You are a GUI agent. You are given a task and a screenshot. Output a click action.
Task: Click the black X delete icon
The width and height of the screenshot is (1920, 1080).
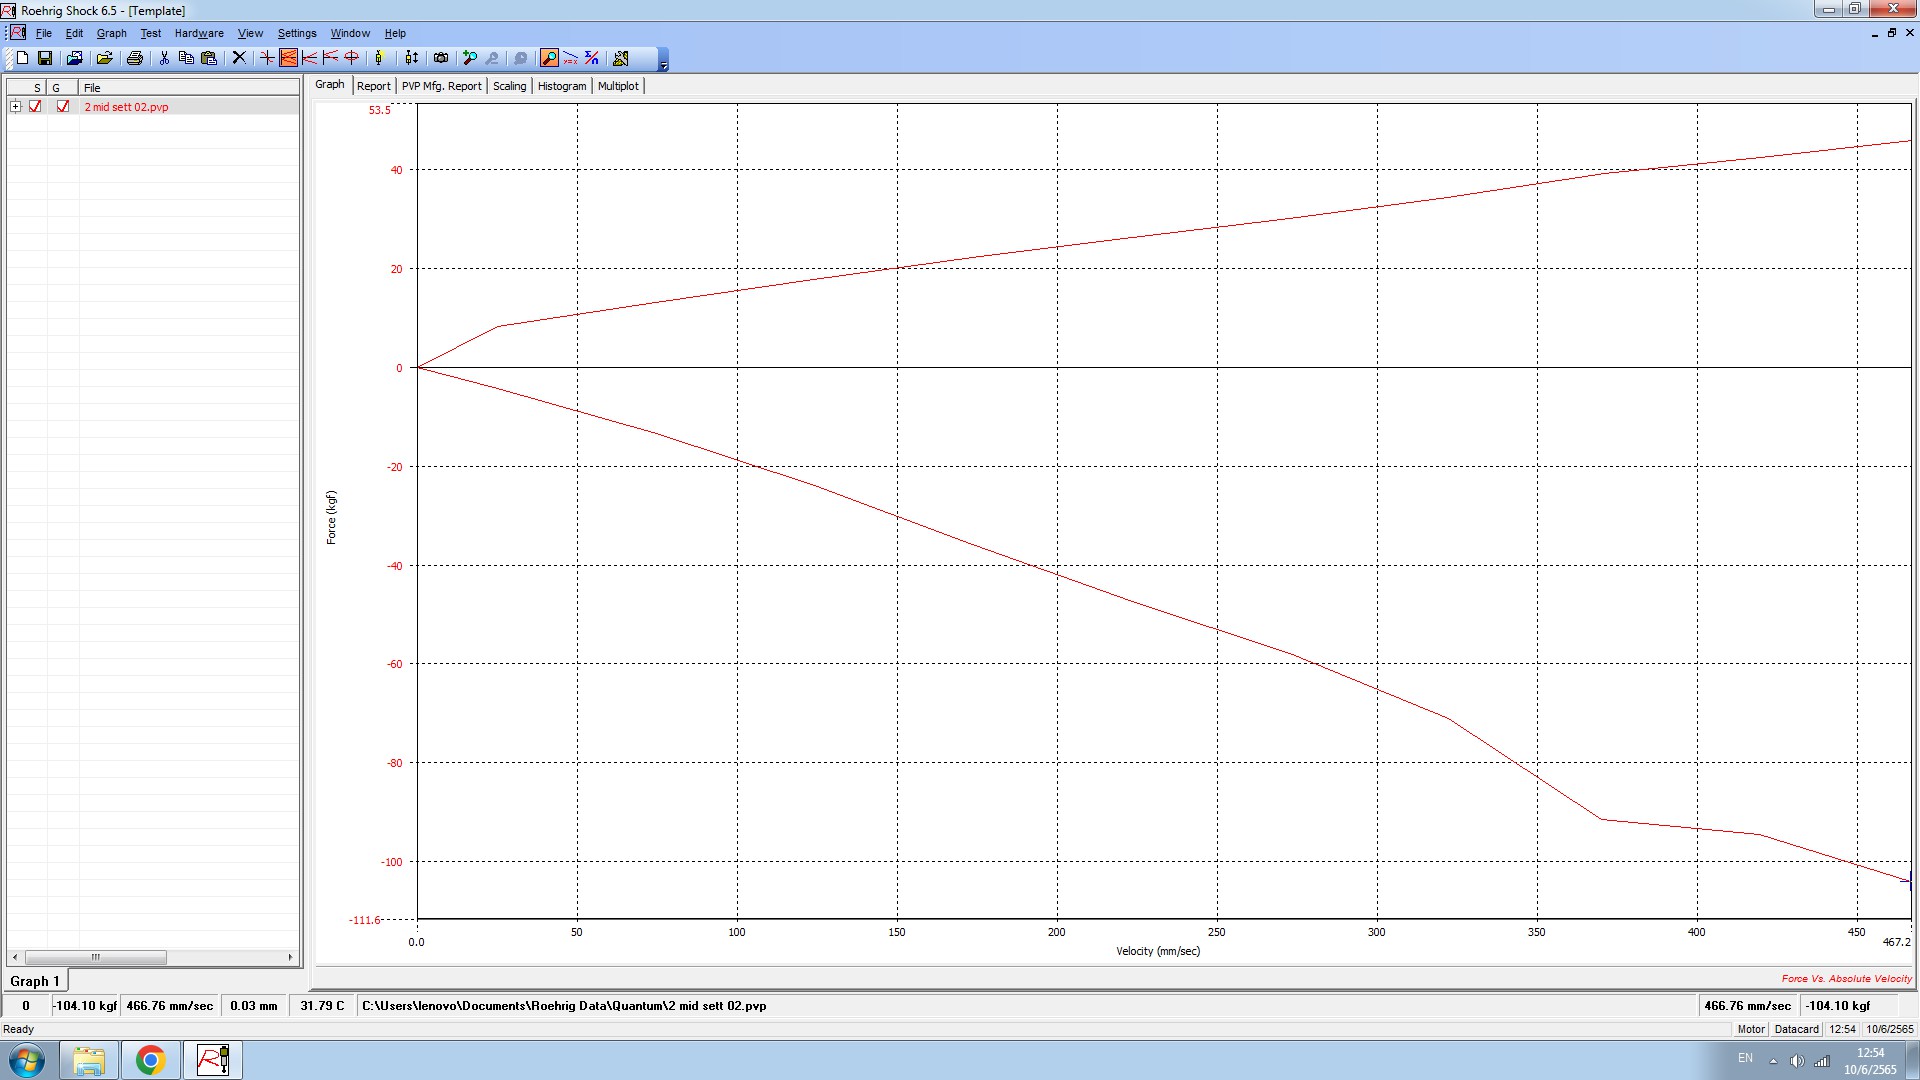(x=239, y=58)
